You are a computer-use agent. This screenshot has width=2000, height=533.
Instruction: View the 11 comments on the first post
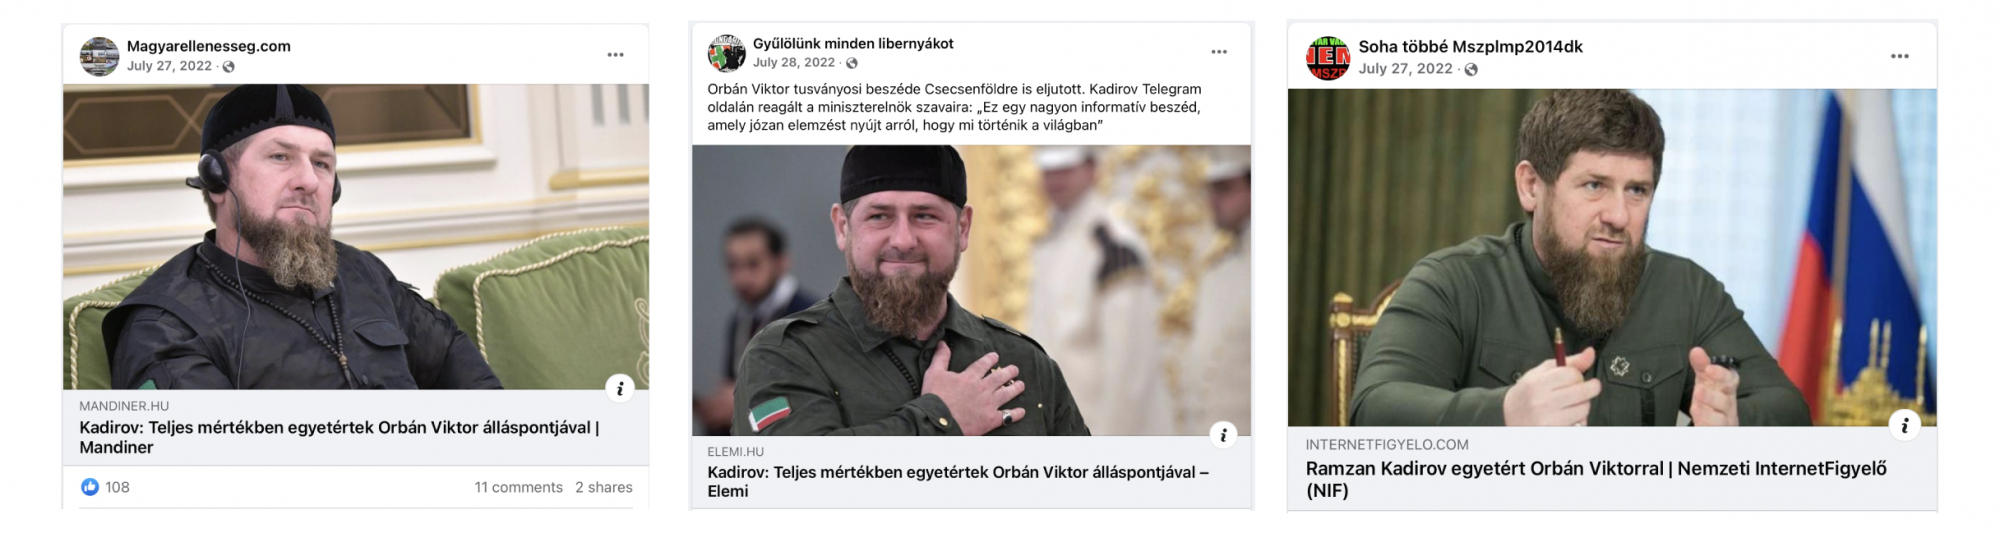[519, 487]
